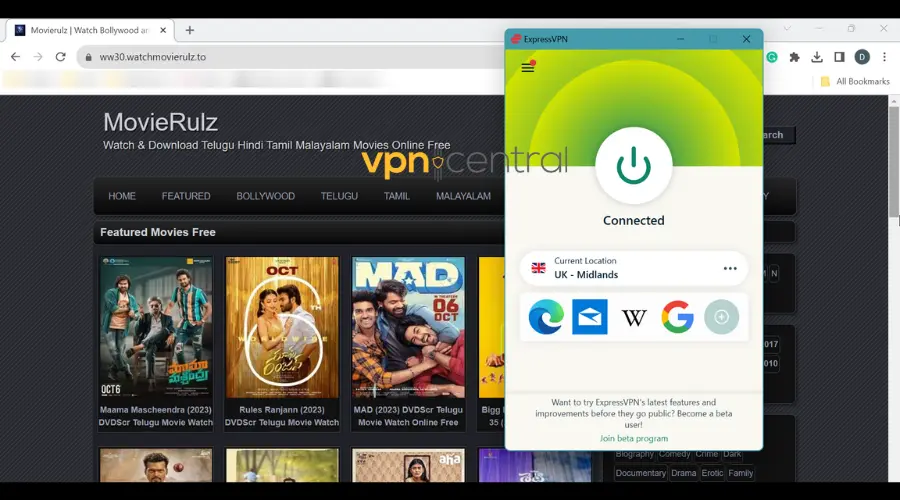
Task: Select the Drama genre tag
Action: [x=683, y=473]
